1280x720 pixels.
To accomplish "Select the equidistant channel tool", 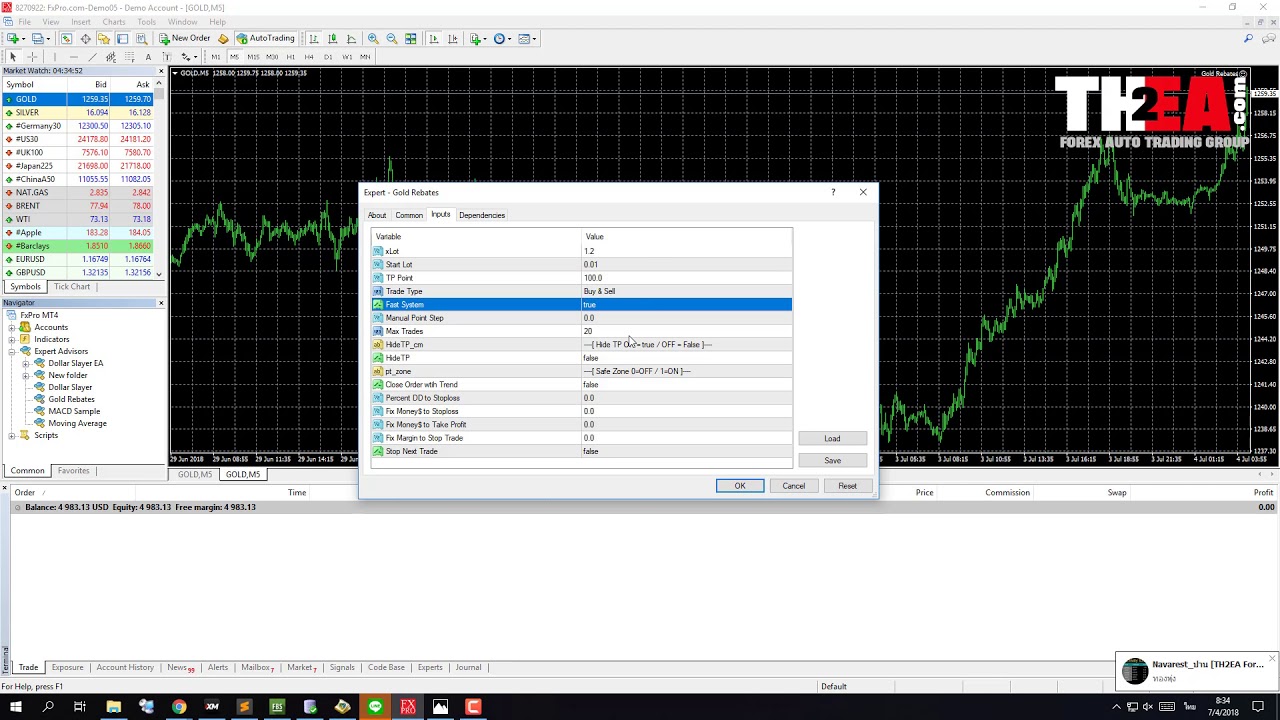I will [111, 57].
